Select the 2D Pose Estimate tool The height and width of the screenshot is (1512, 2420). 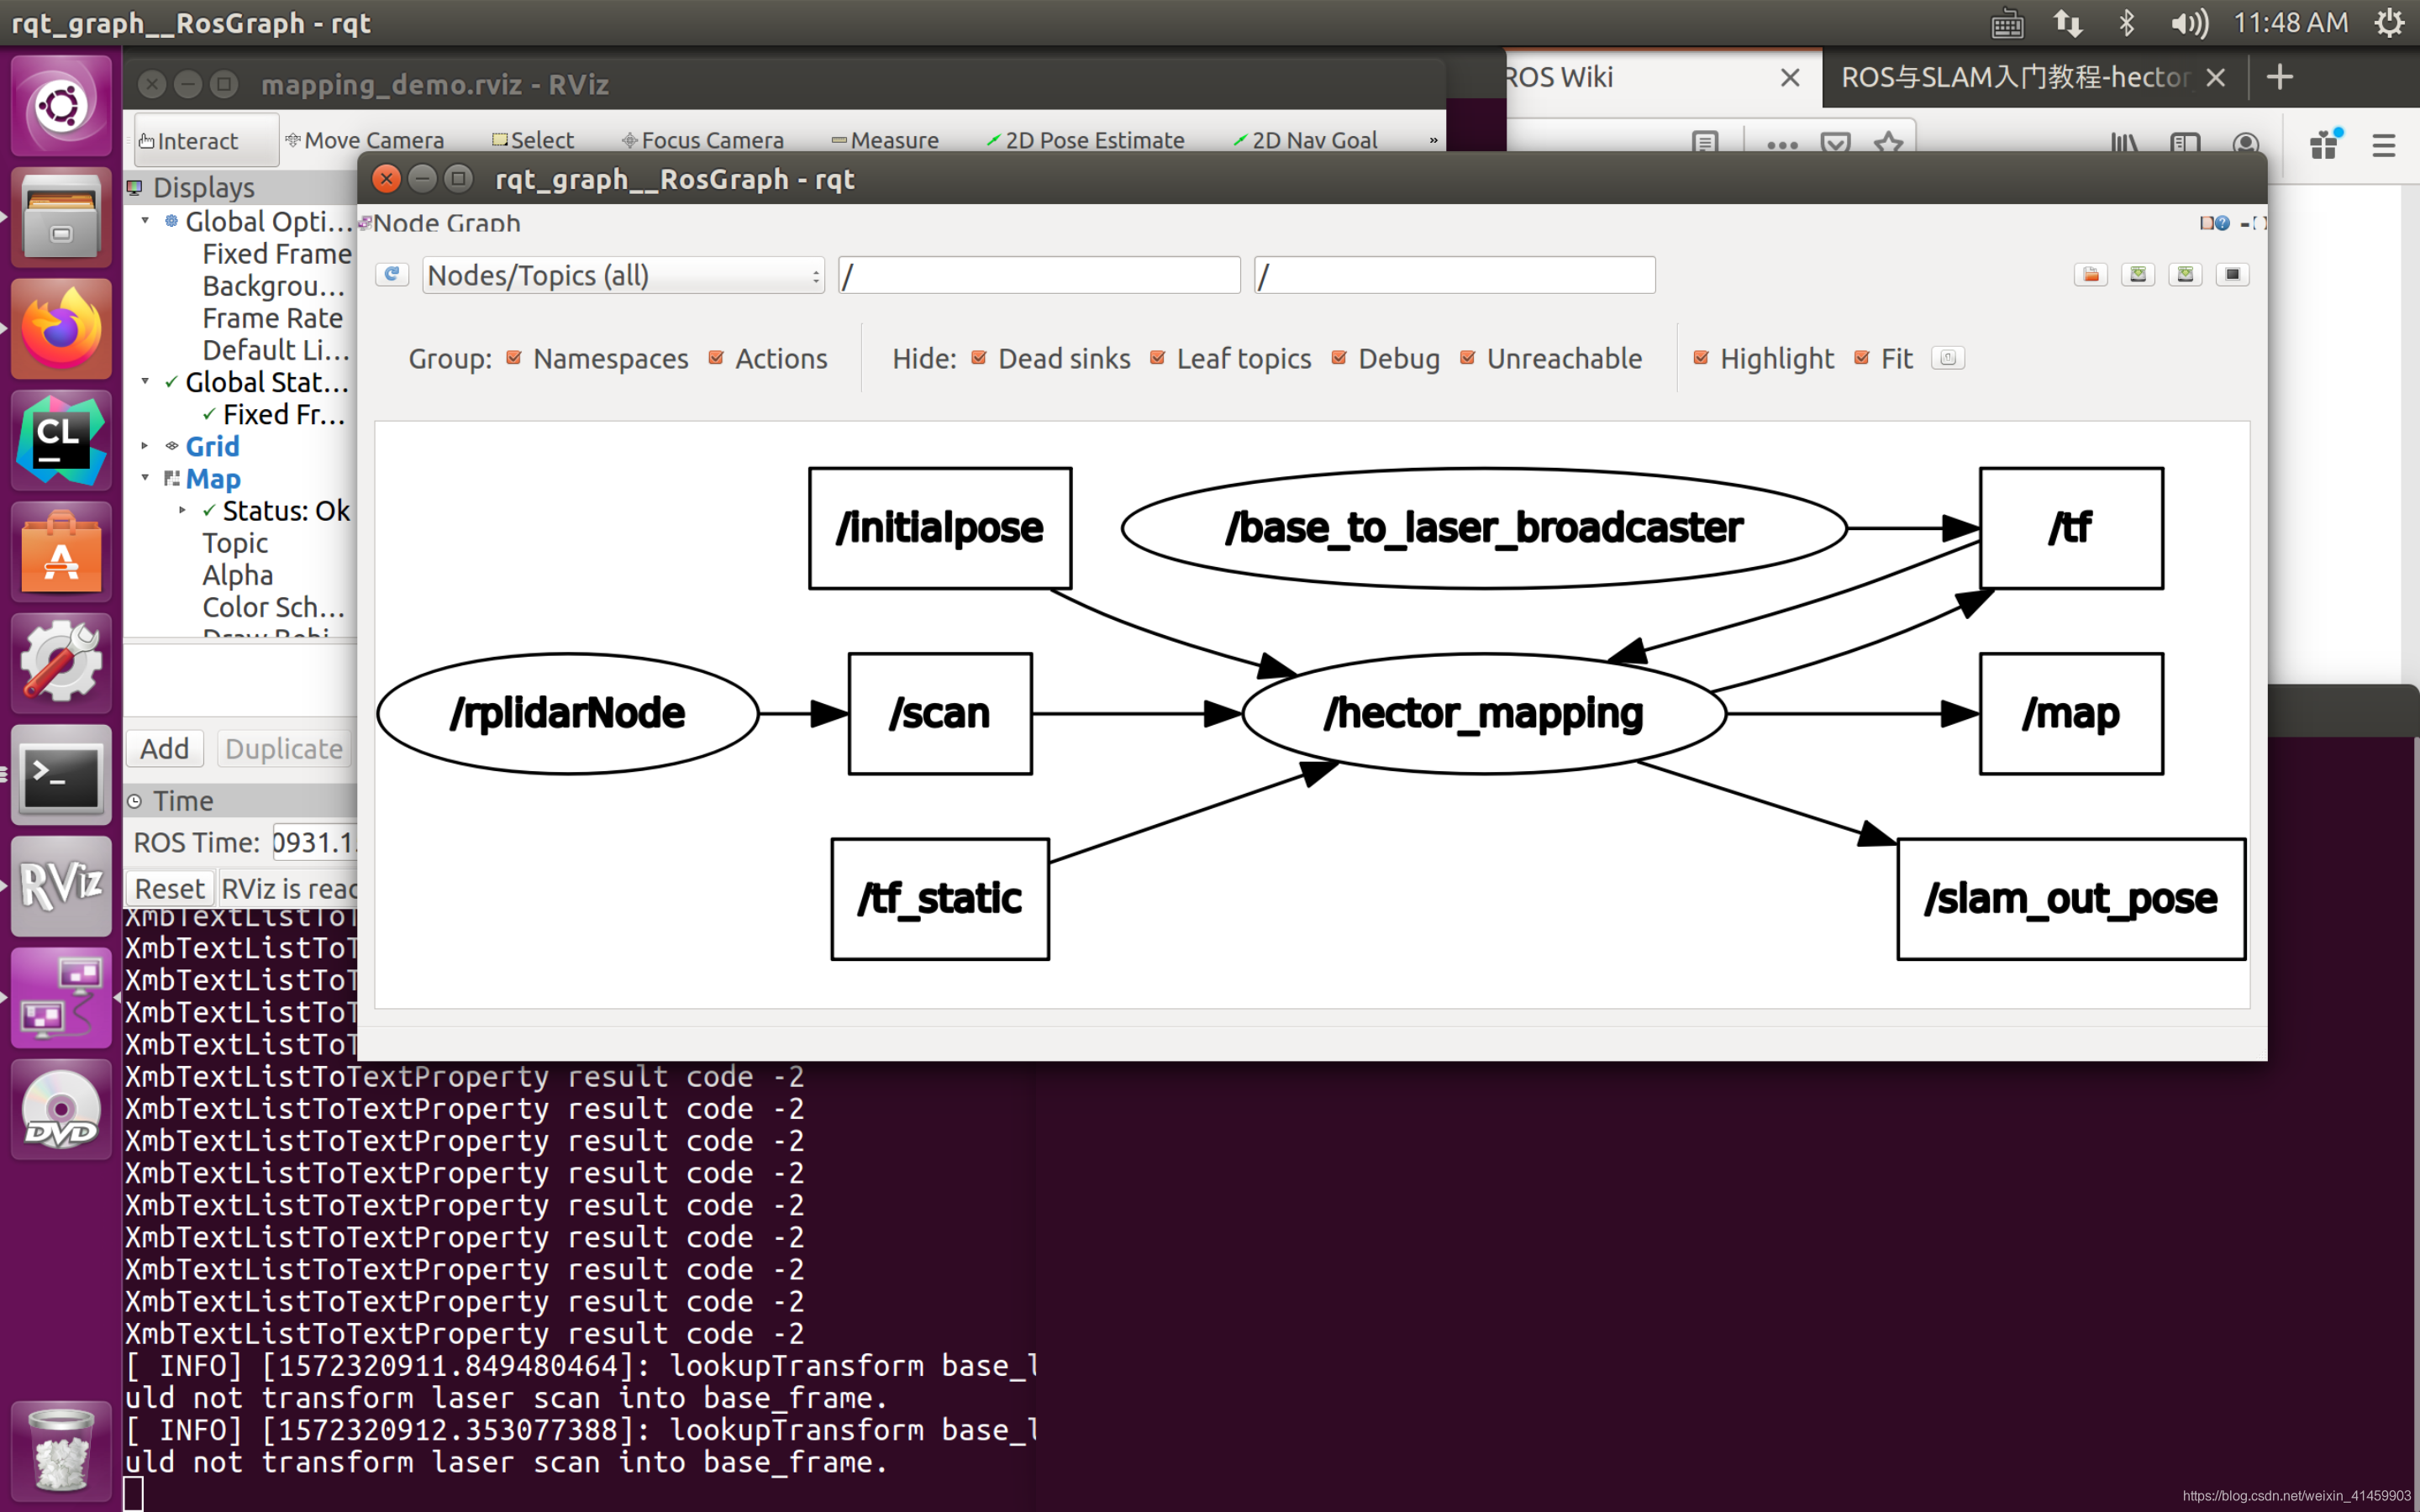[1085, 140]
